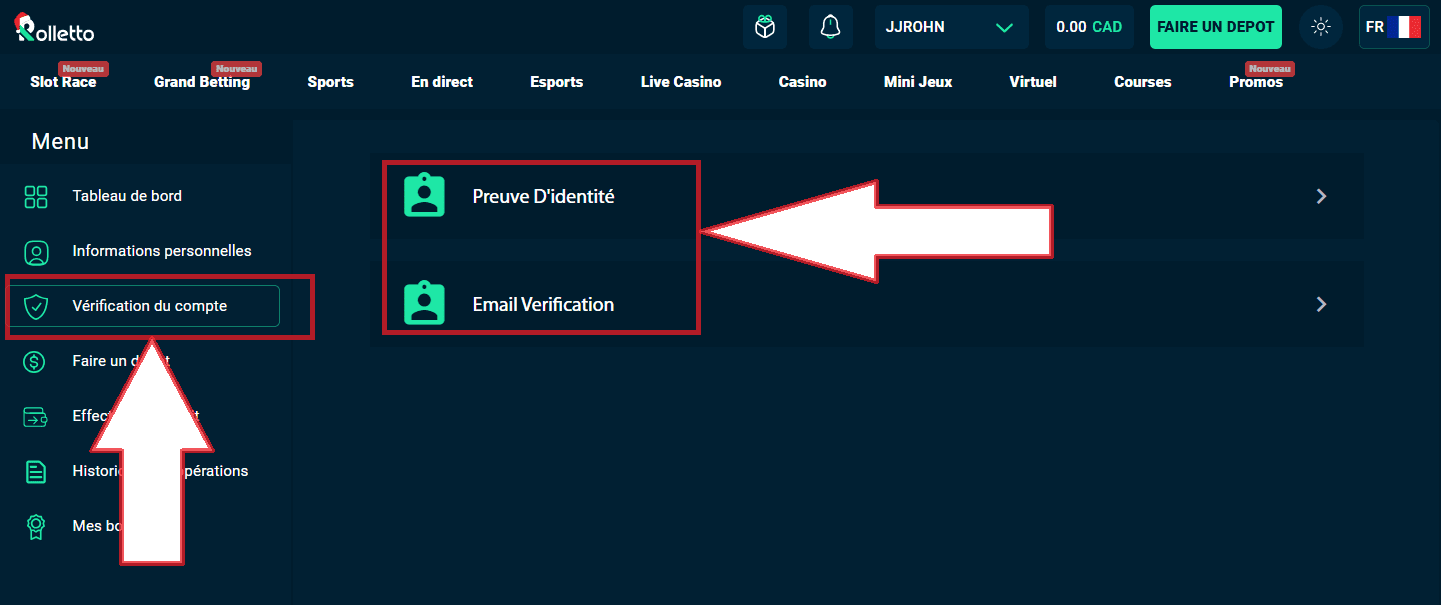
Task: Expand the Email Verification chevron arrow
Action: click(x=1321, y=304)
